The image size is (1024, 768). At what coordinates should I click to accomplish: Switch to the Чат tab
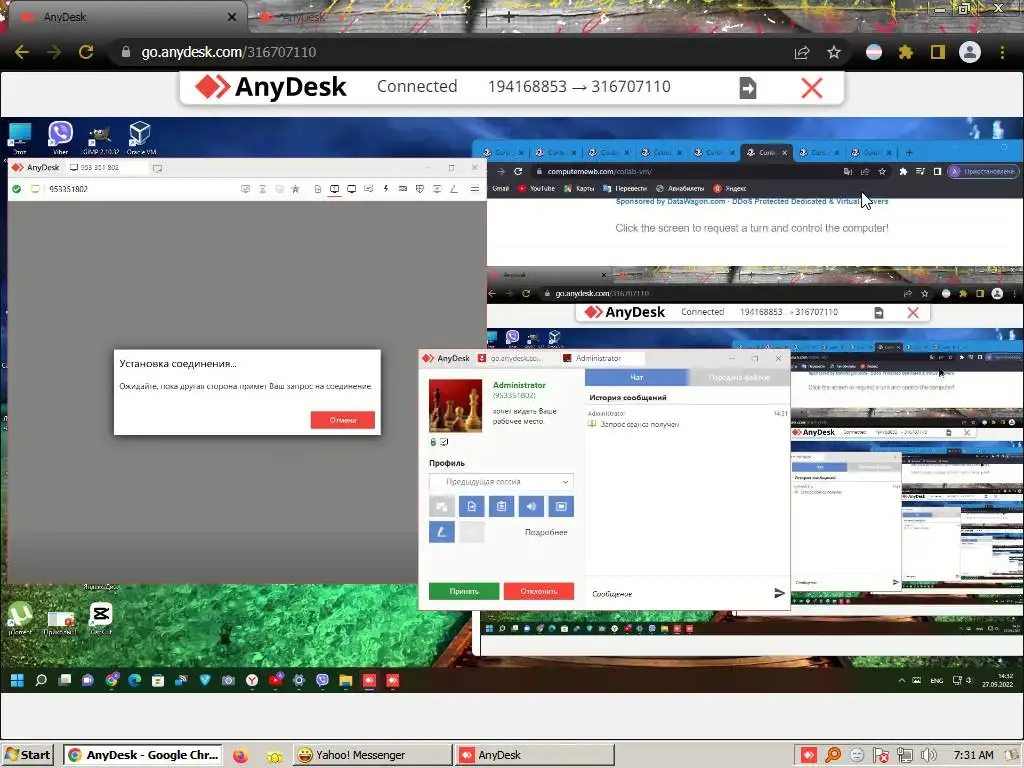pyautogui.click(x=637, y=377)
